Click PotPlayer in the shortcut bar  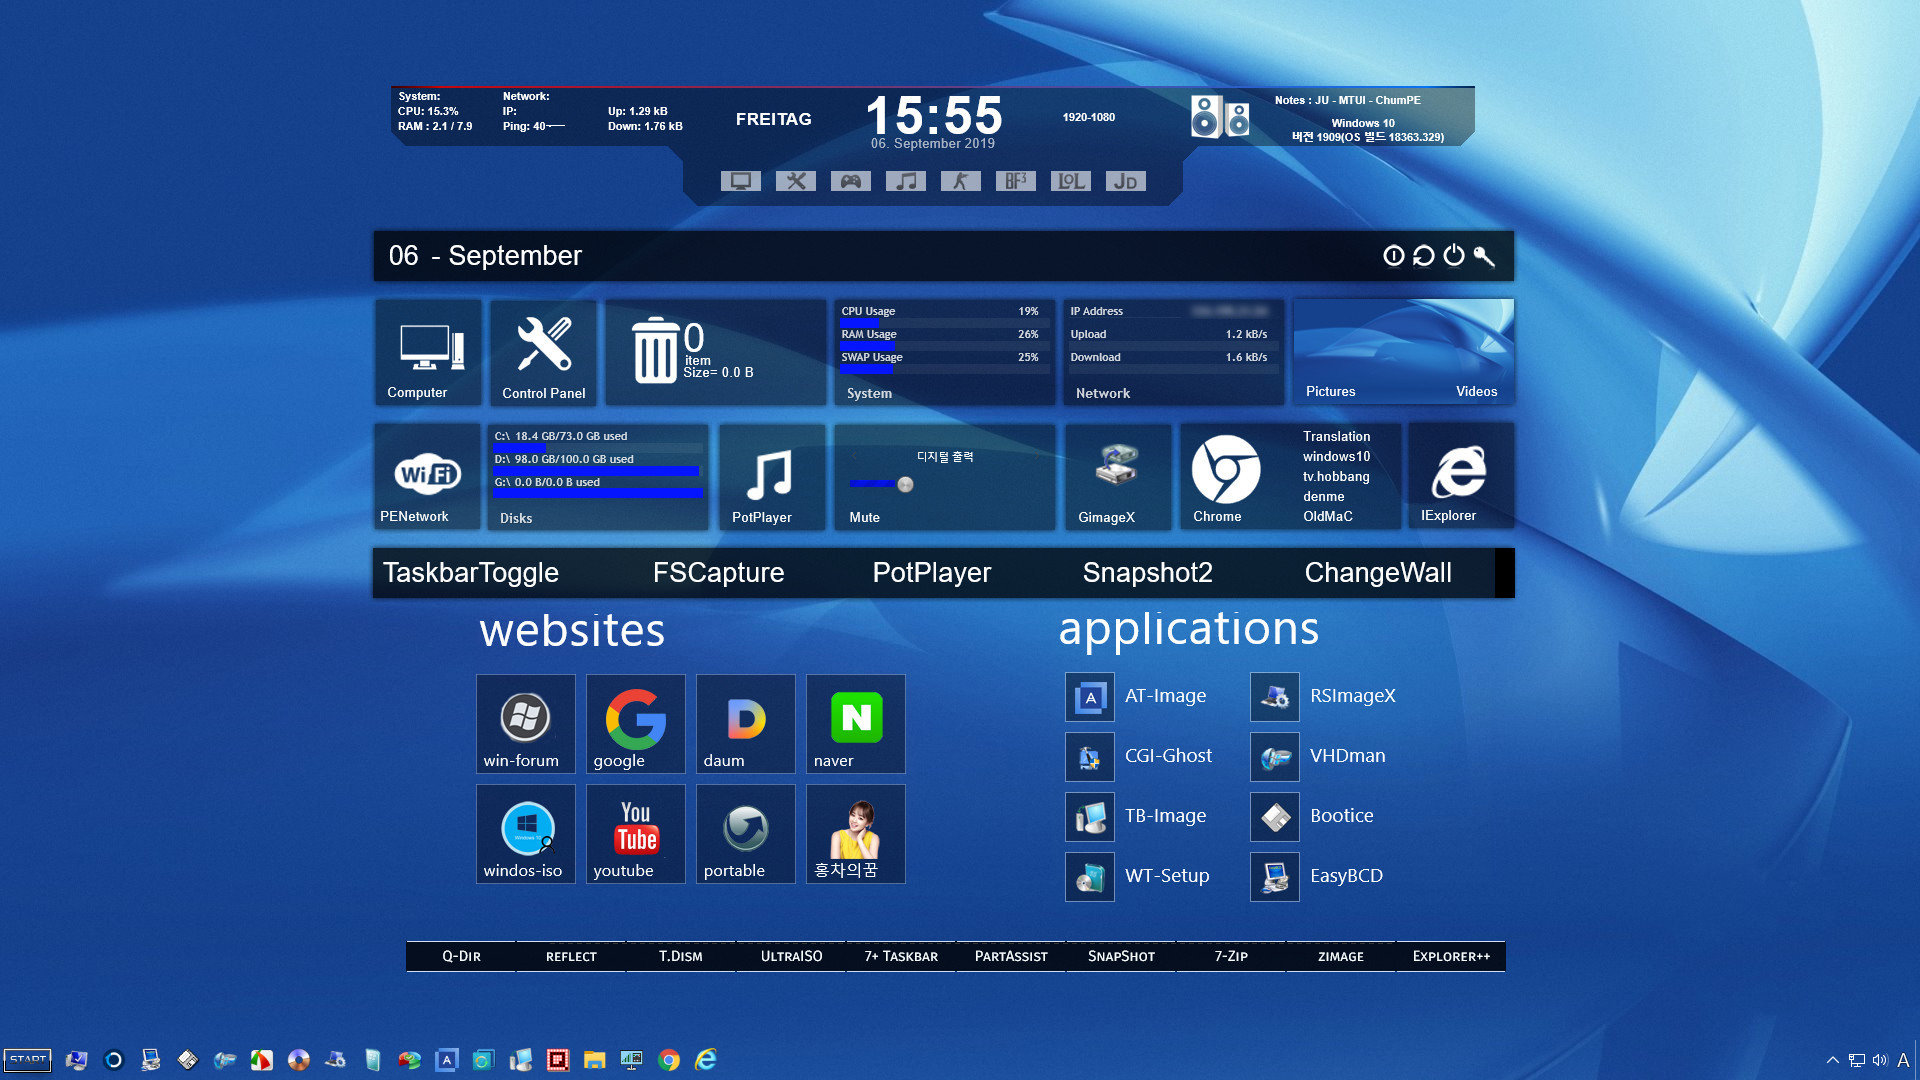(x=931, y=573)
